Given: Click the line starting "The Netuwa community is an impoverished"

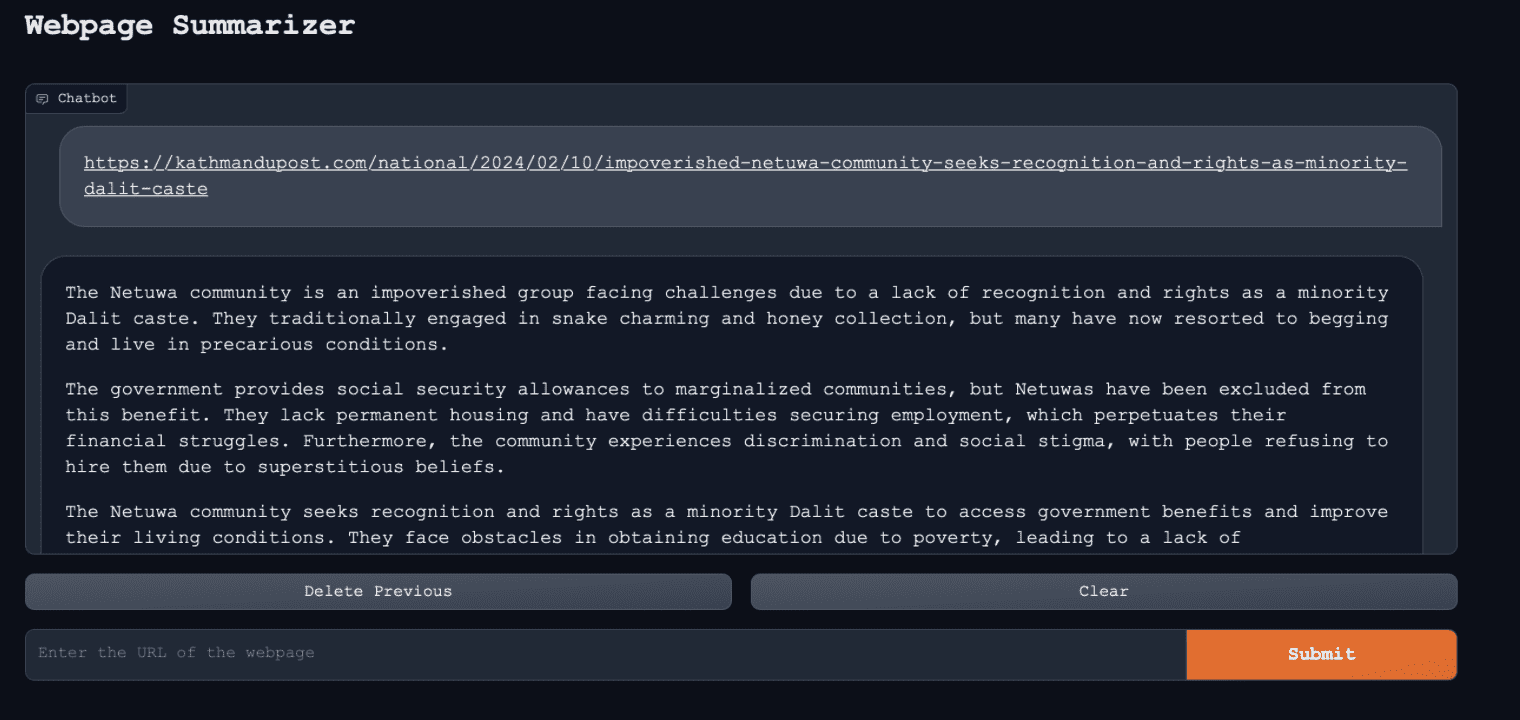Looking at the screenshot, I should click(726, 293).
